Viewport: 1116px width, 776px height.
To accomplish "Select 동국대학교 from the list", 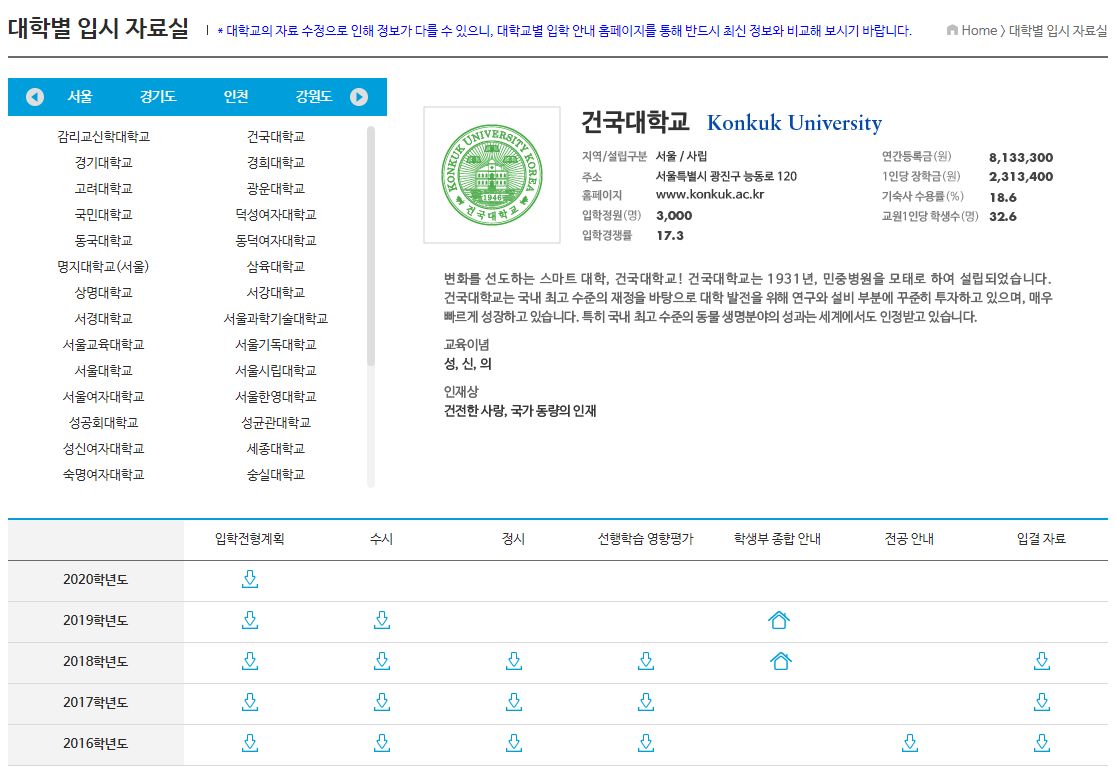I will [x=104, y=241].
